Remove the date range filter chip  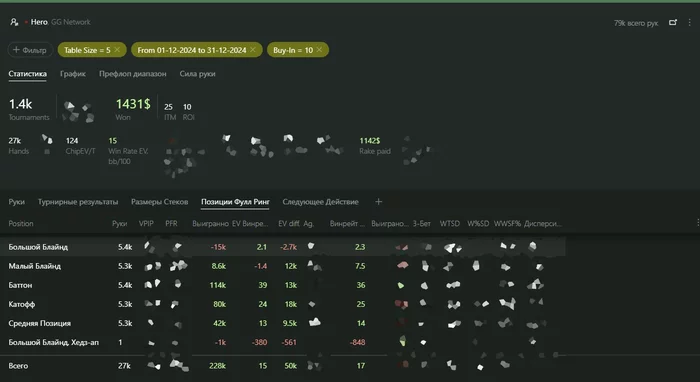coord(253,50)
